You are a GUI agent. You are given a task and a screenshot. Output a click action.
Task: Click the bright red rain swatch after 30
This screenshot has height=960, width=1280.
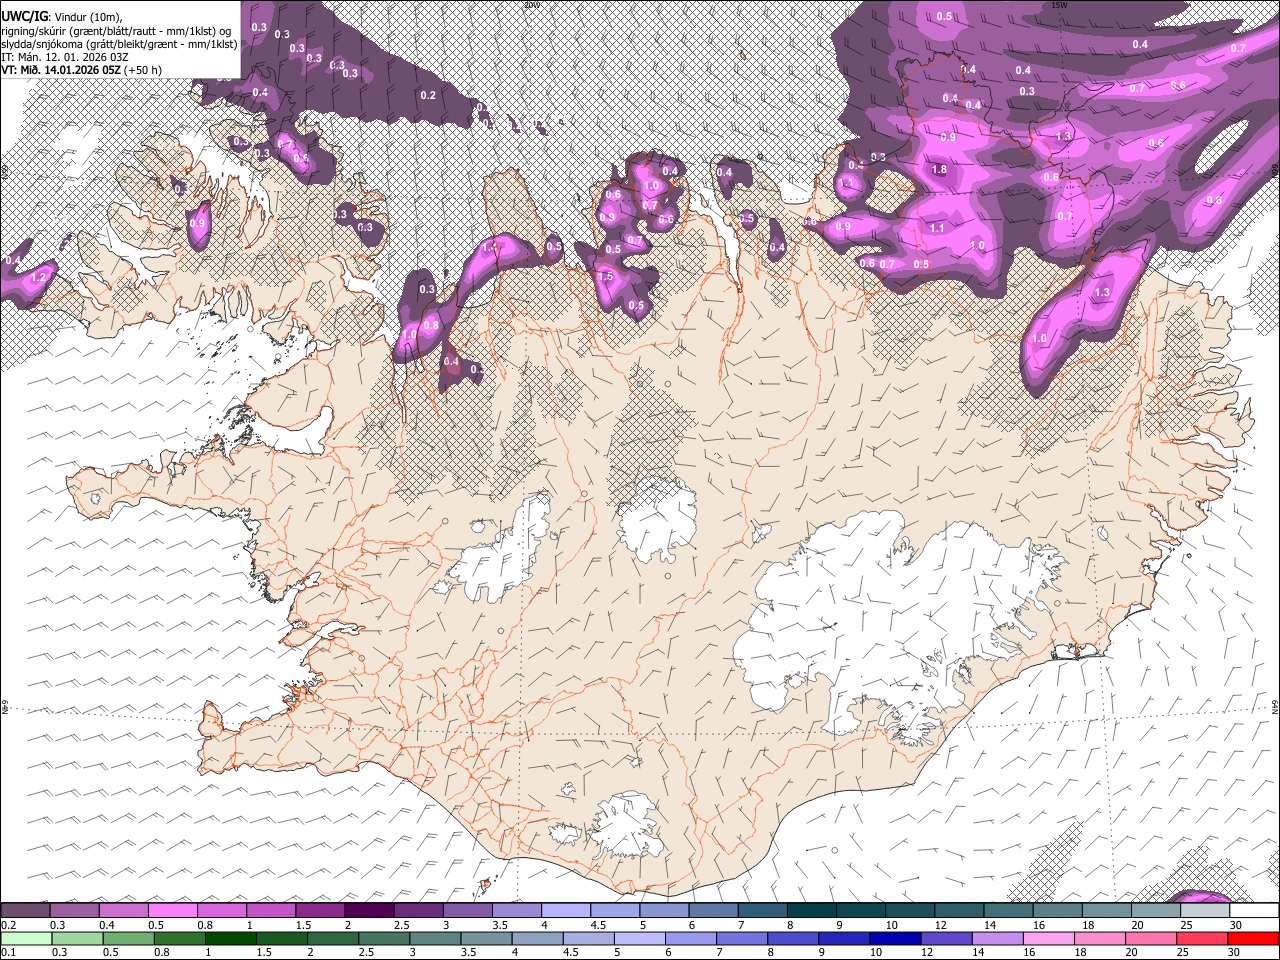click(x=1253, y=938)
